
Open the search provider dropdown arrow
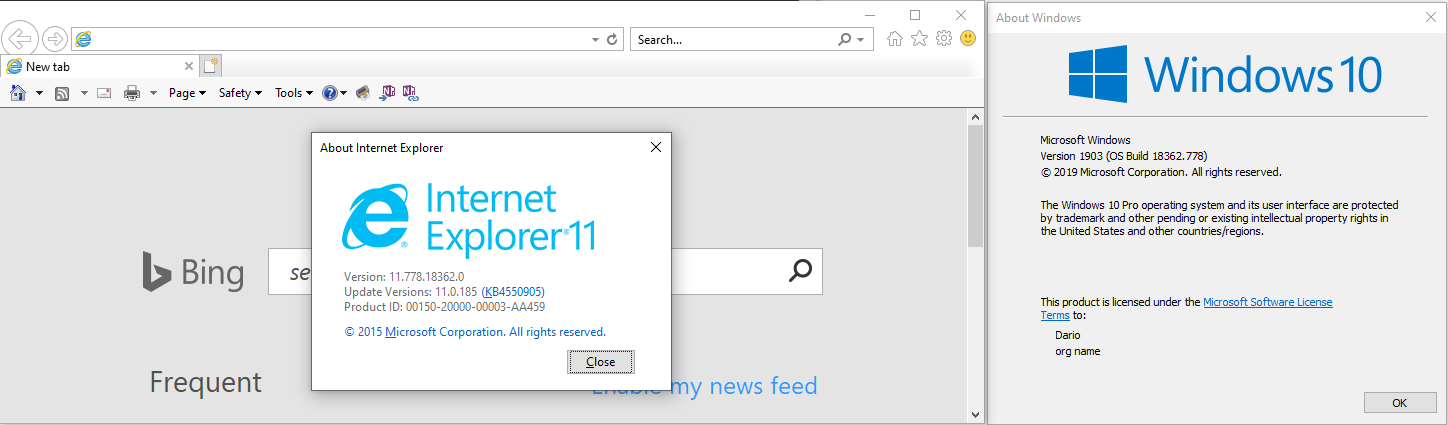[x=861, y=40]
